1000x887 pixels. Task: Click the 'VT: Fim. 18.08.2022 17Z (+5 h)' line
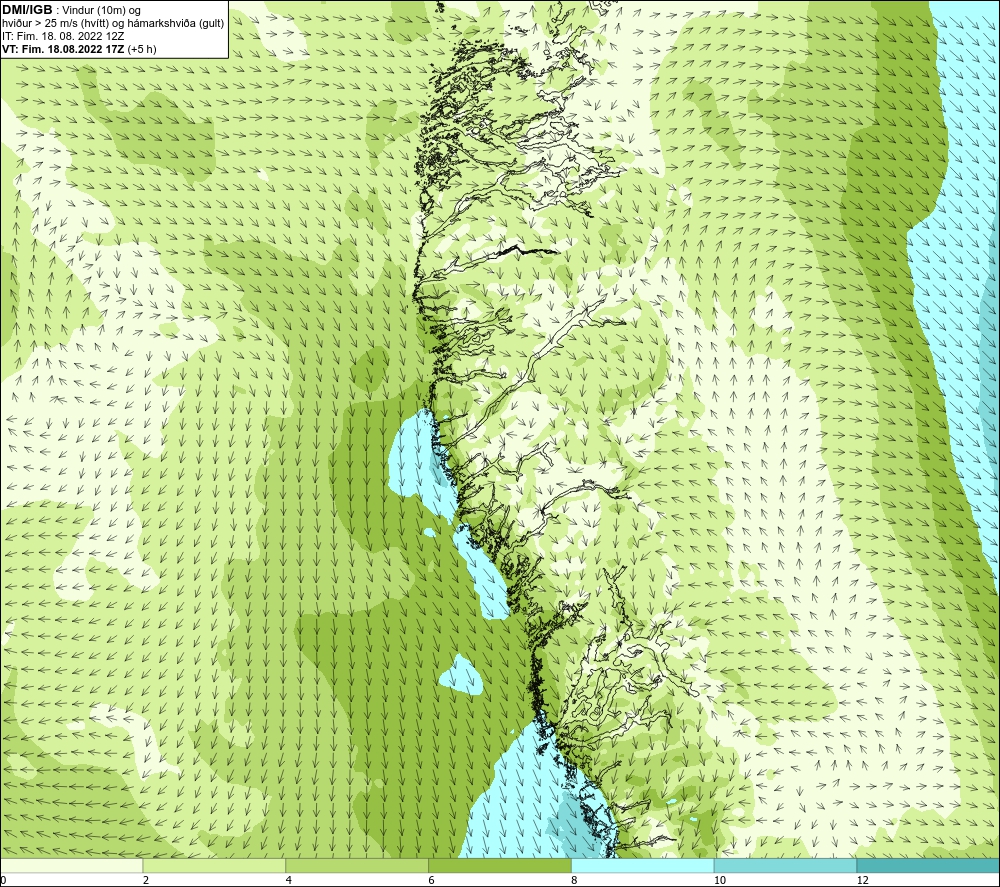[x=79, y=49]
